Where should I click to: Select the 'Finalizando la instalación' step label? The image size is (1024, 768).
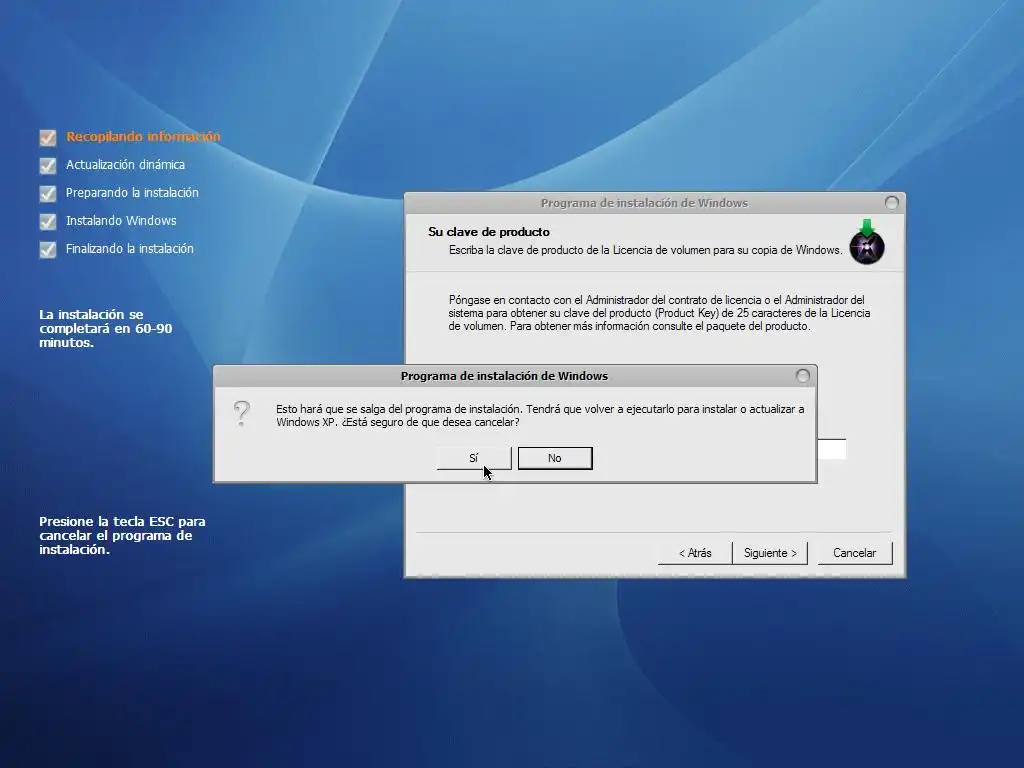tap(129, 249)
